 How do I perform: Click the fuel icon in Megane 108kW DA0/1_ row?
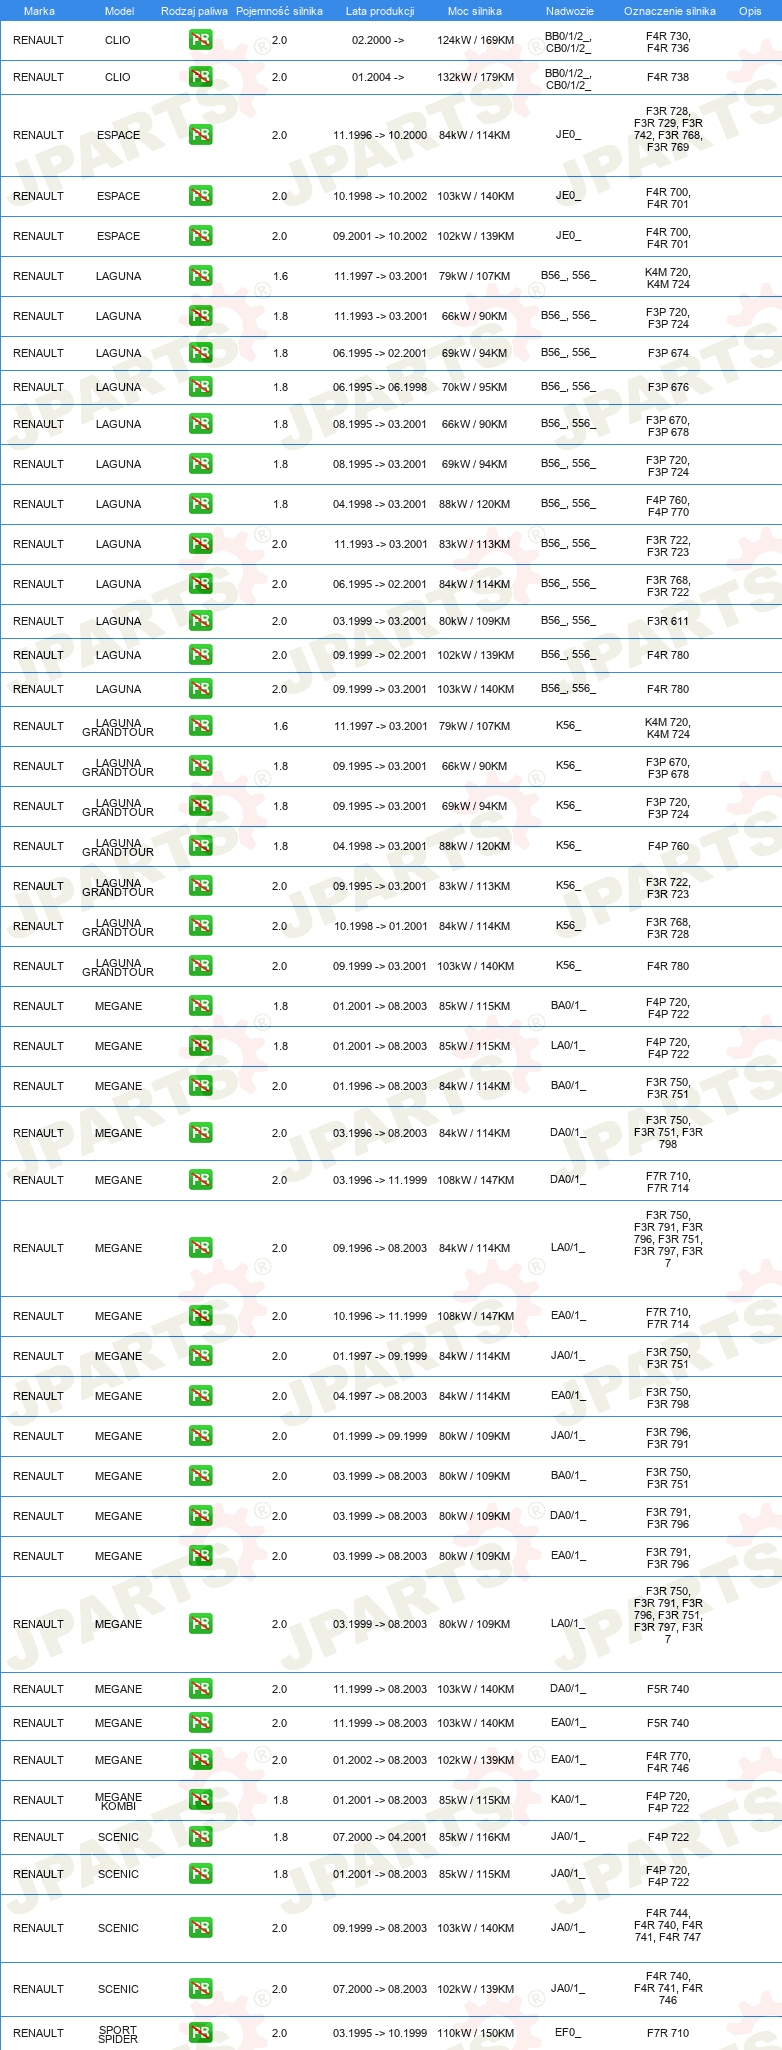[200, 1180]
